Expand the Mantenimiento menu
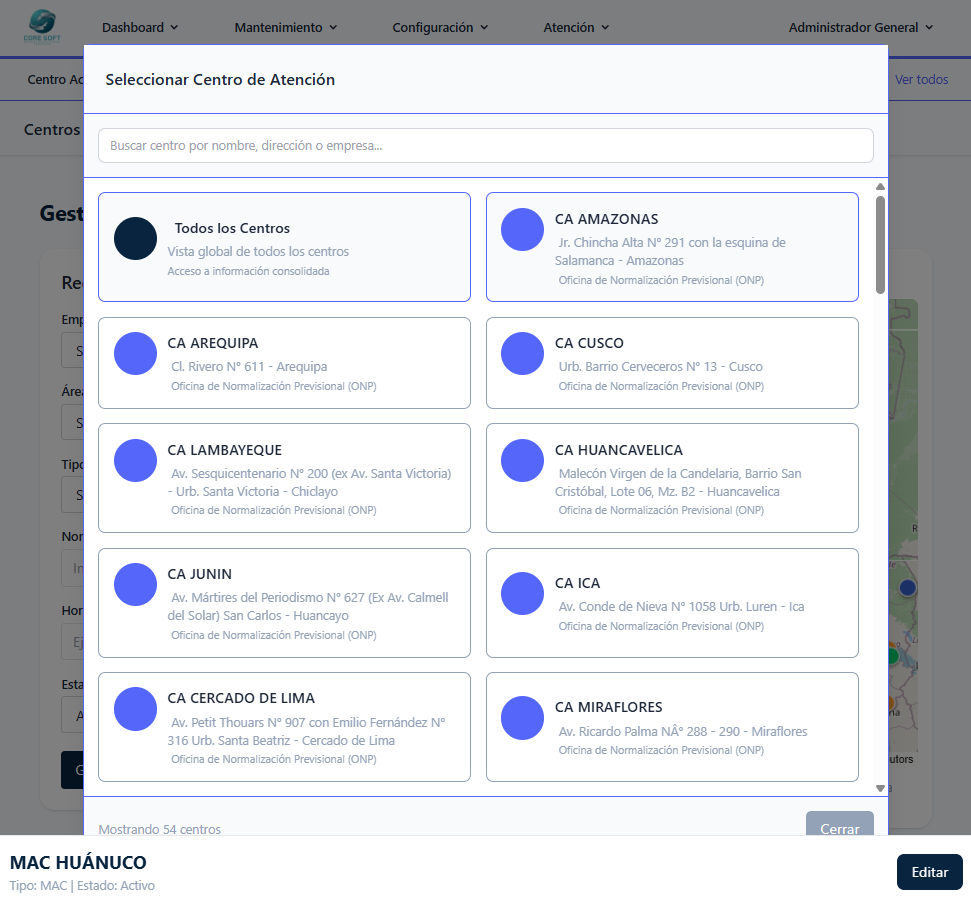Image resolution: width=971 pixels, height=905 pixels. [286, 28]
